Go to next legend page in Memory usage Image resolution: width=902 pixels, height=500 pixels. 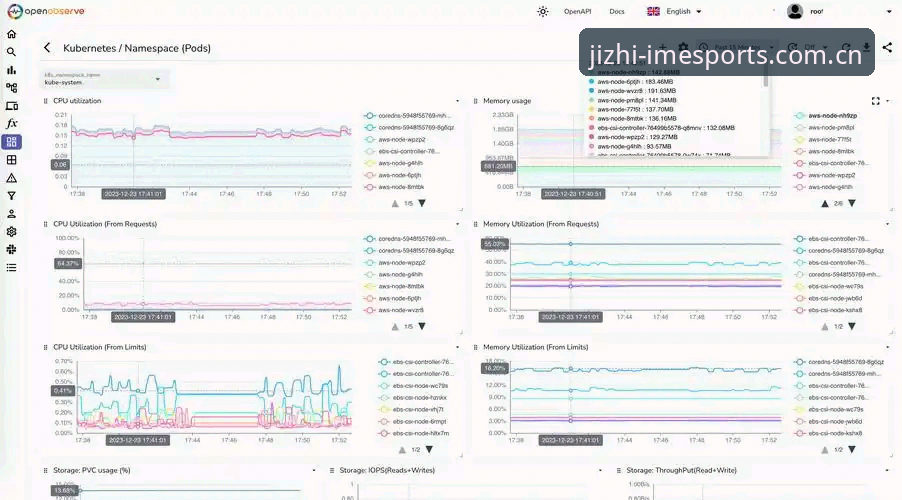click(x=852, y=203)
